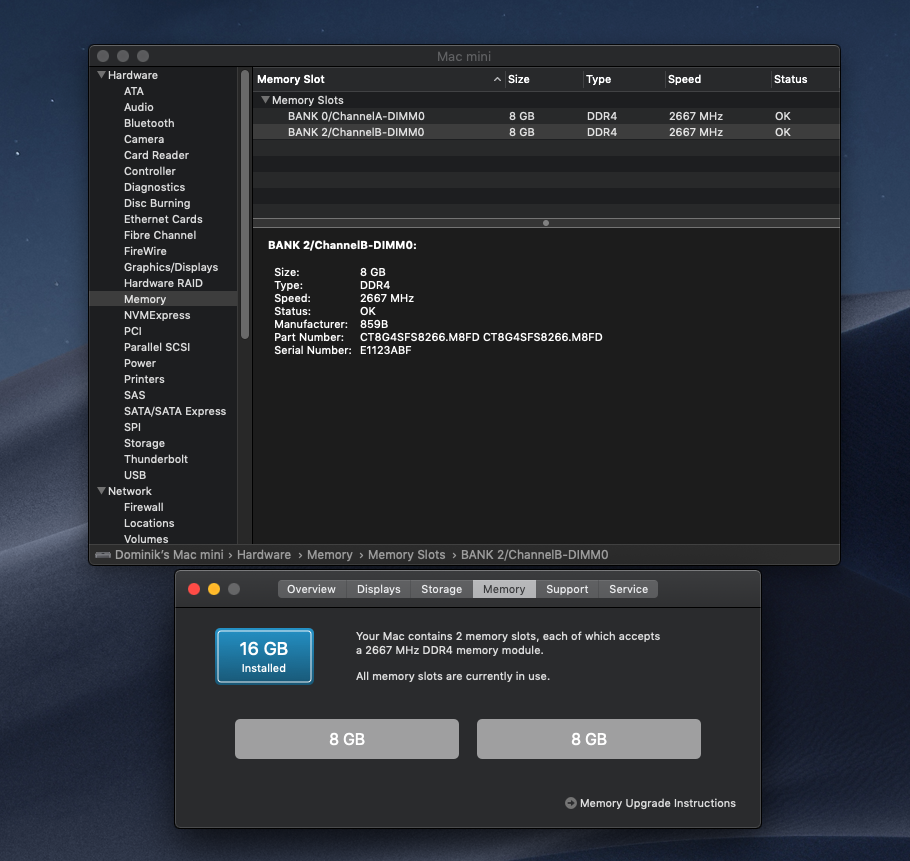Select Parallel SCSI in the sidebar
This screenshot has width=910, height=861.
[x=157, y=347]
